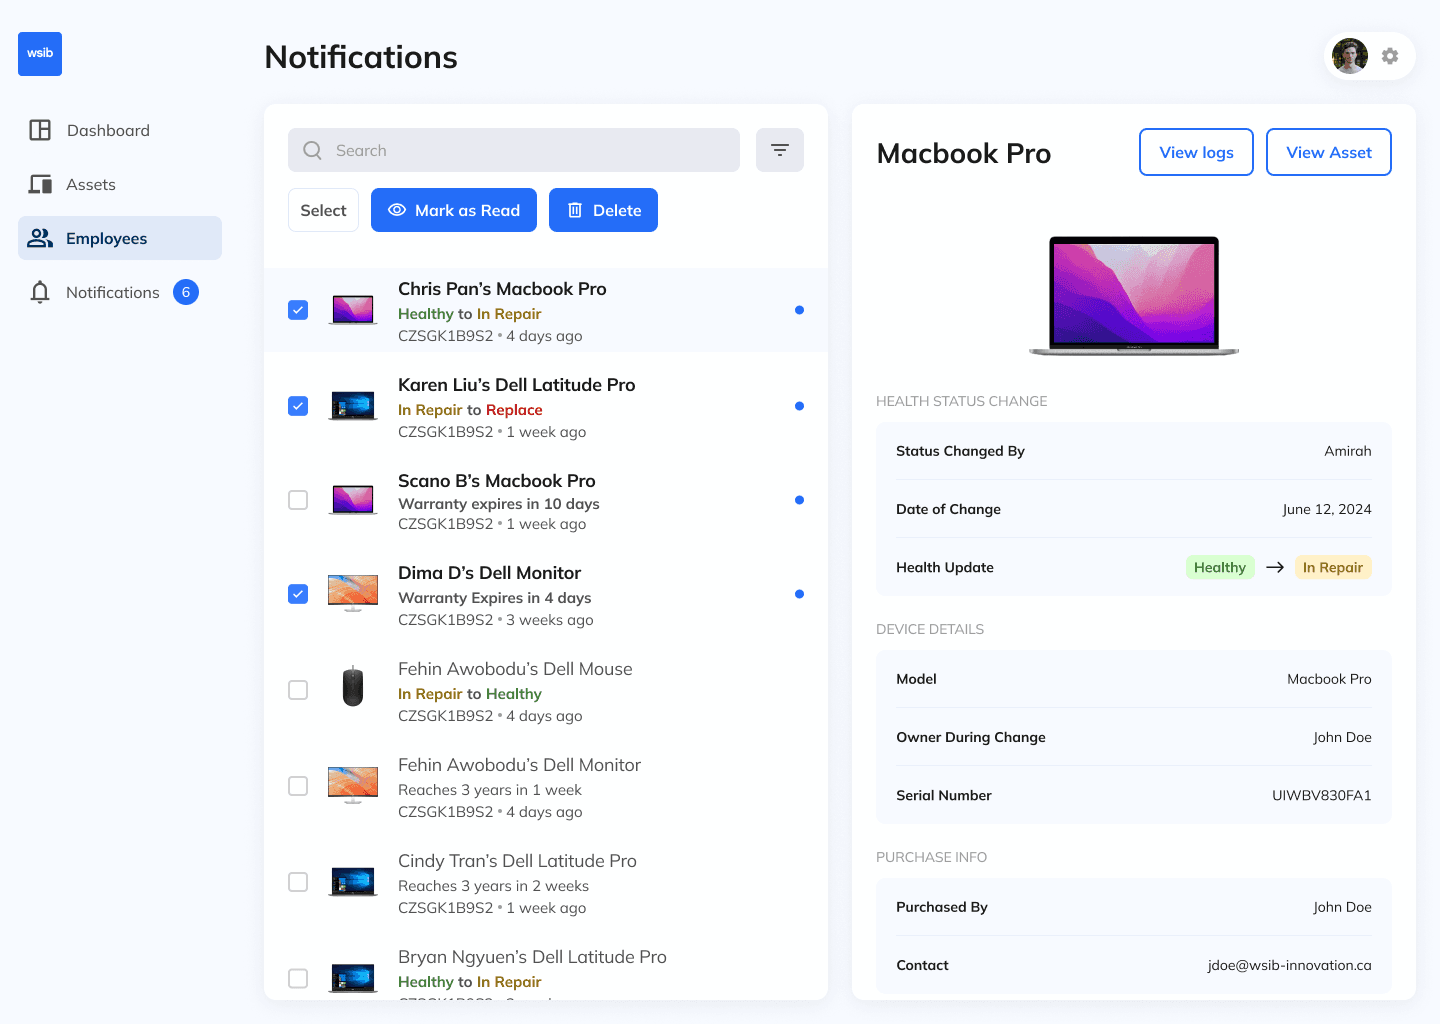Click the Select button
Image resolution: width=1440 pixels, height=1024 pixels.
coord(323,210)
